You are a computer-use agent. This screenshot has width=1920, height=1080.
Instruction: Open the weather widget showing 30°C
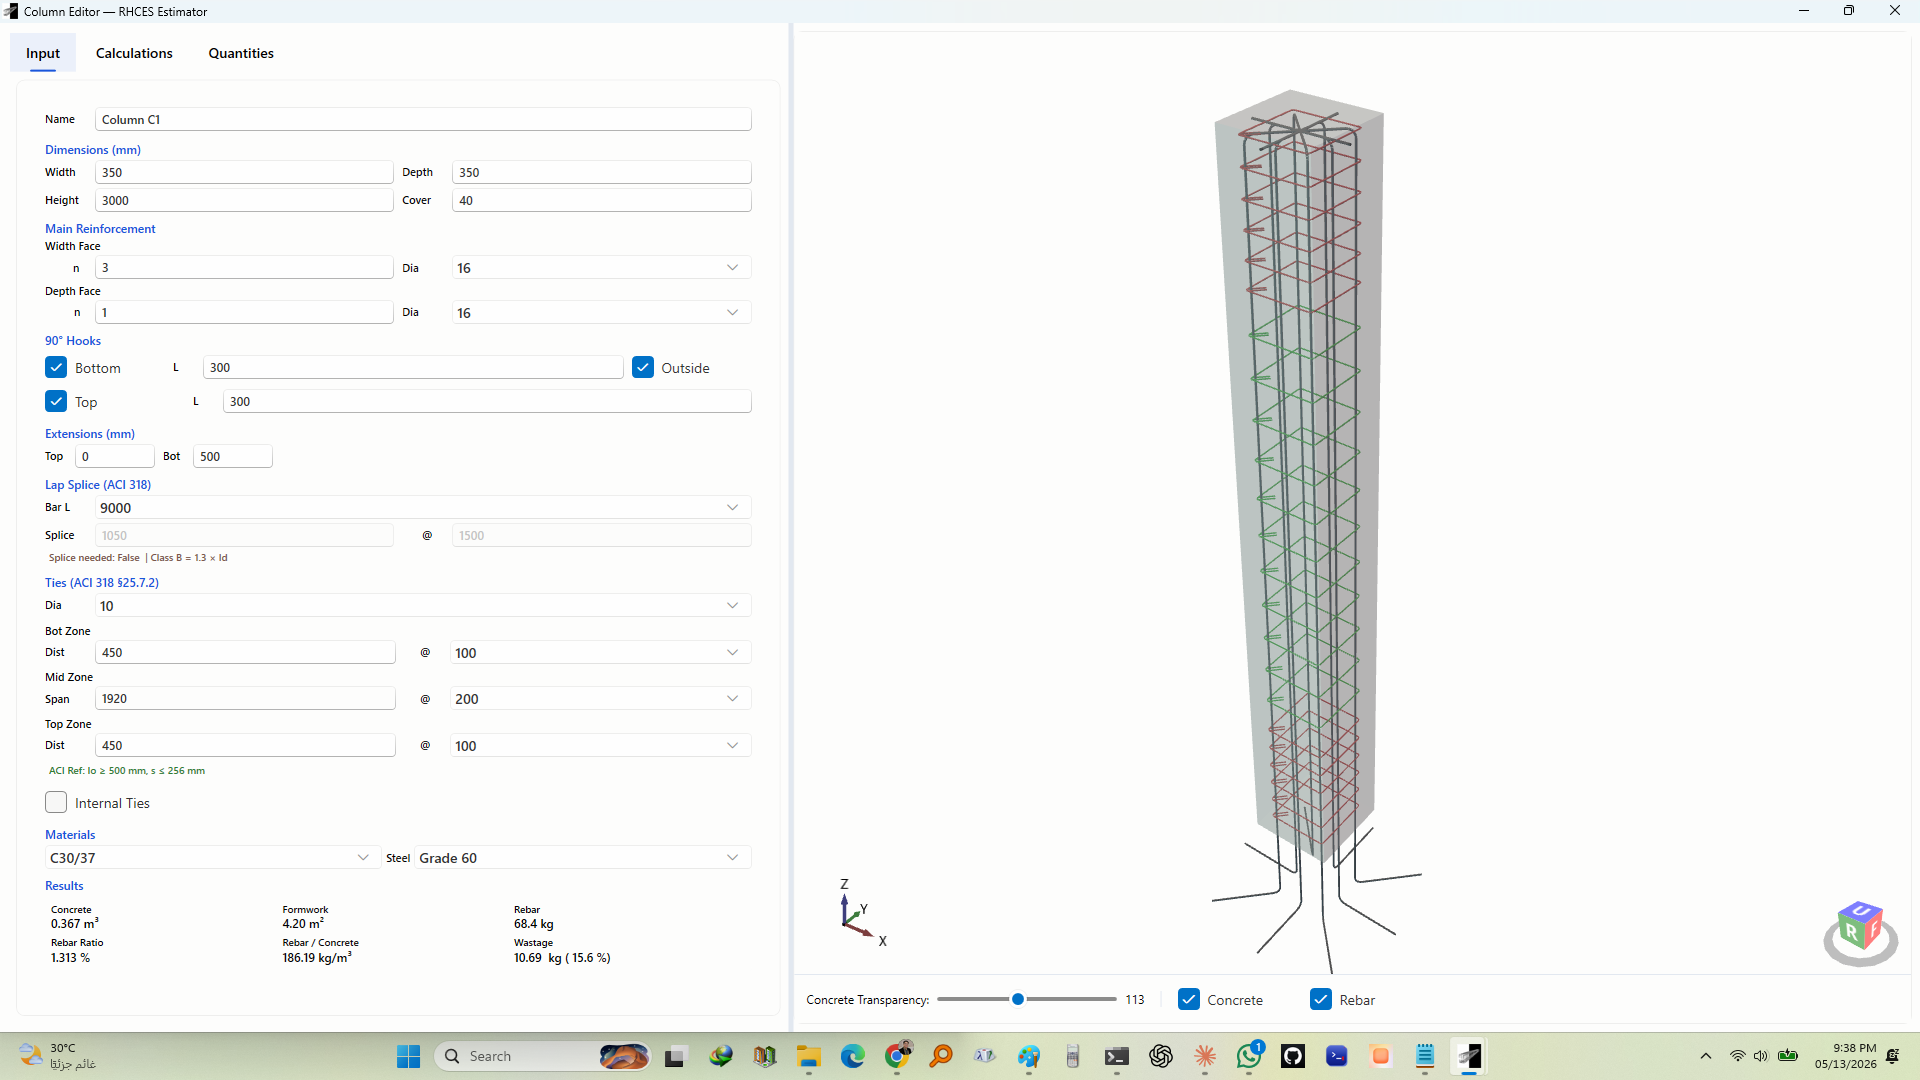[x=58, y=1056]
